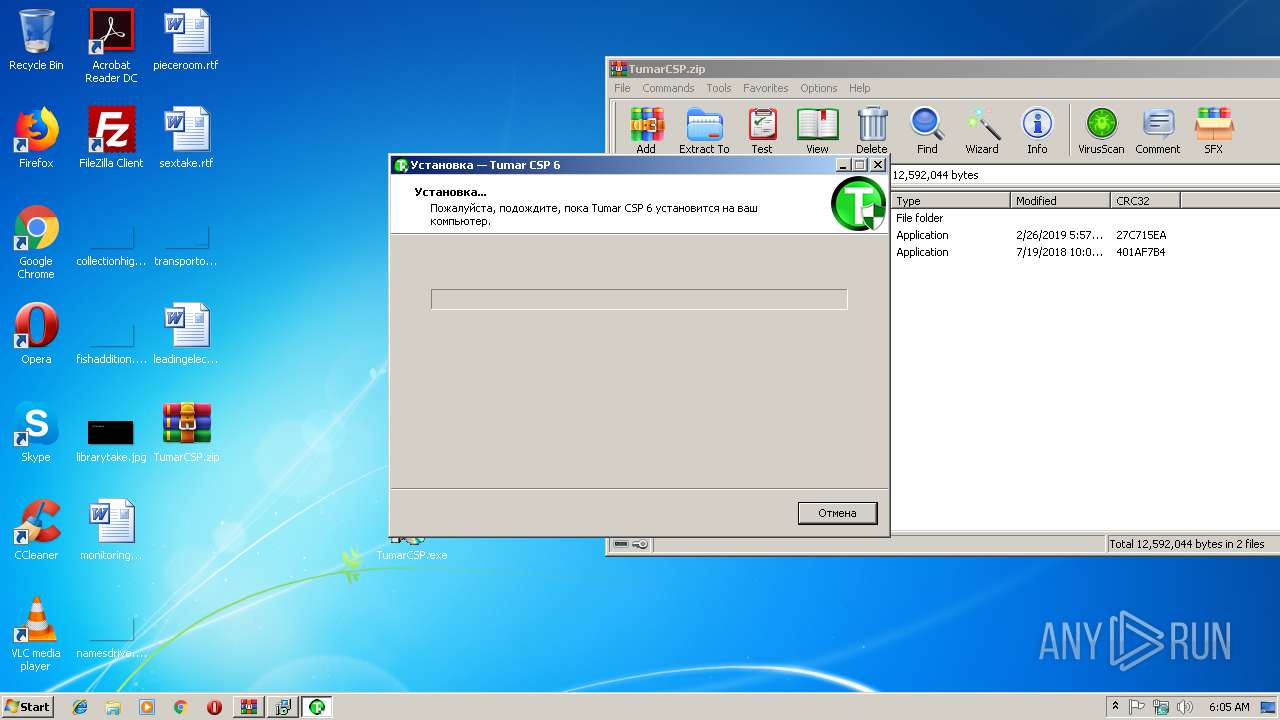Click the Extract To icon in WinRAR
Screen dimensions: 1280x720
pos(704,131)
